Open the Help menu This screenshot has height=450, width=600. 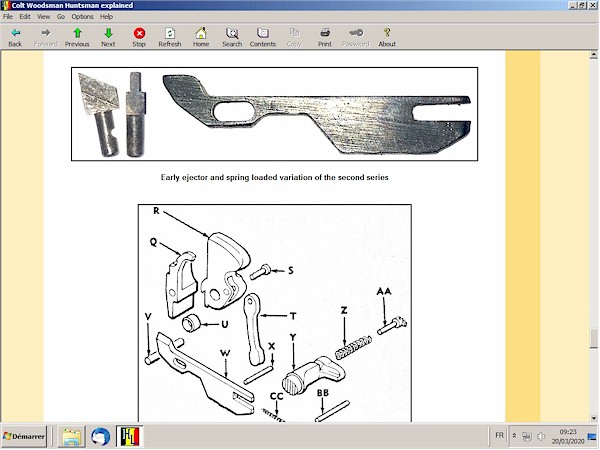(106, 17)
